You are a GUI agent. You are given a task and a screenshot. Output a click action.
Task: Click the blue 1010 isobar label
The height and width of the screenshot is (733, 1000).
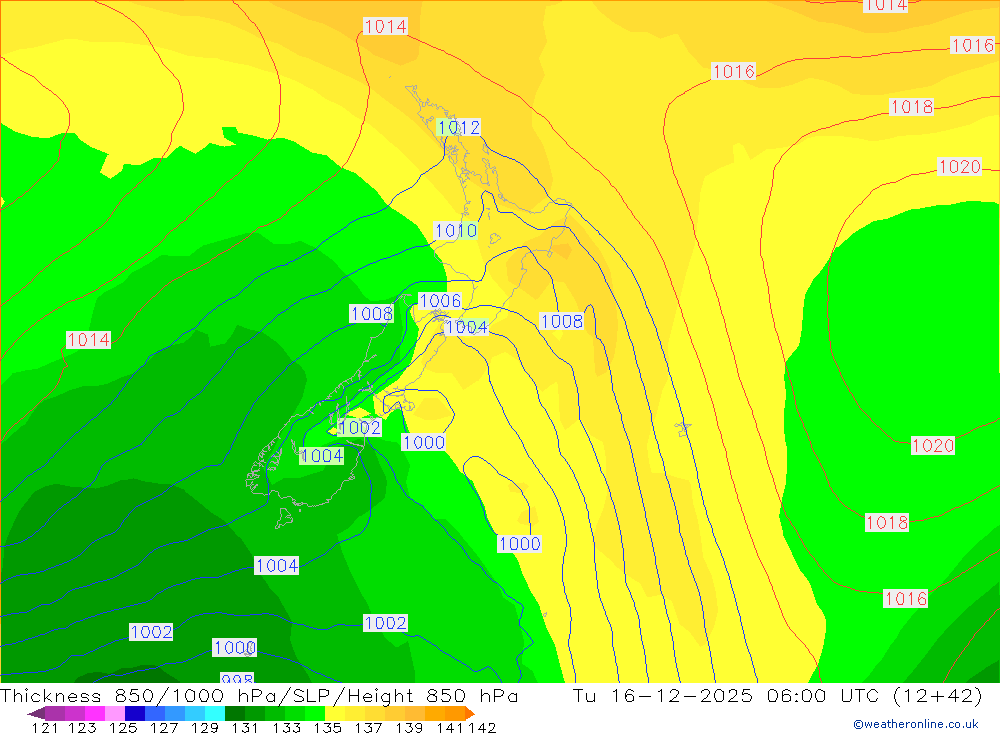coord(455,230)
